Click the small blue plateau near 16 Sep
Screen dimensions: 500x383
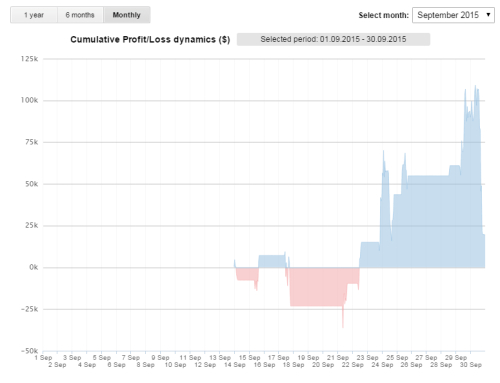click(x=272, y=261)
